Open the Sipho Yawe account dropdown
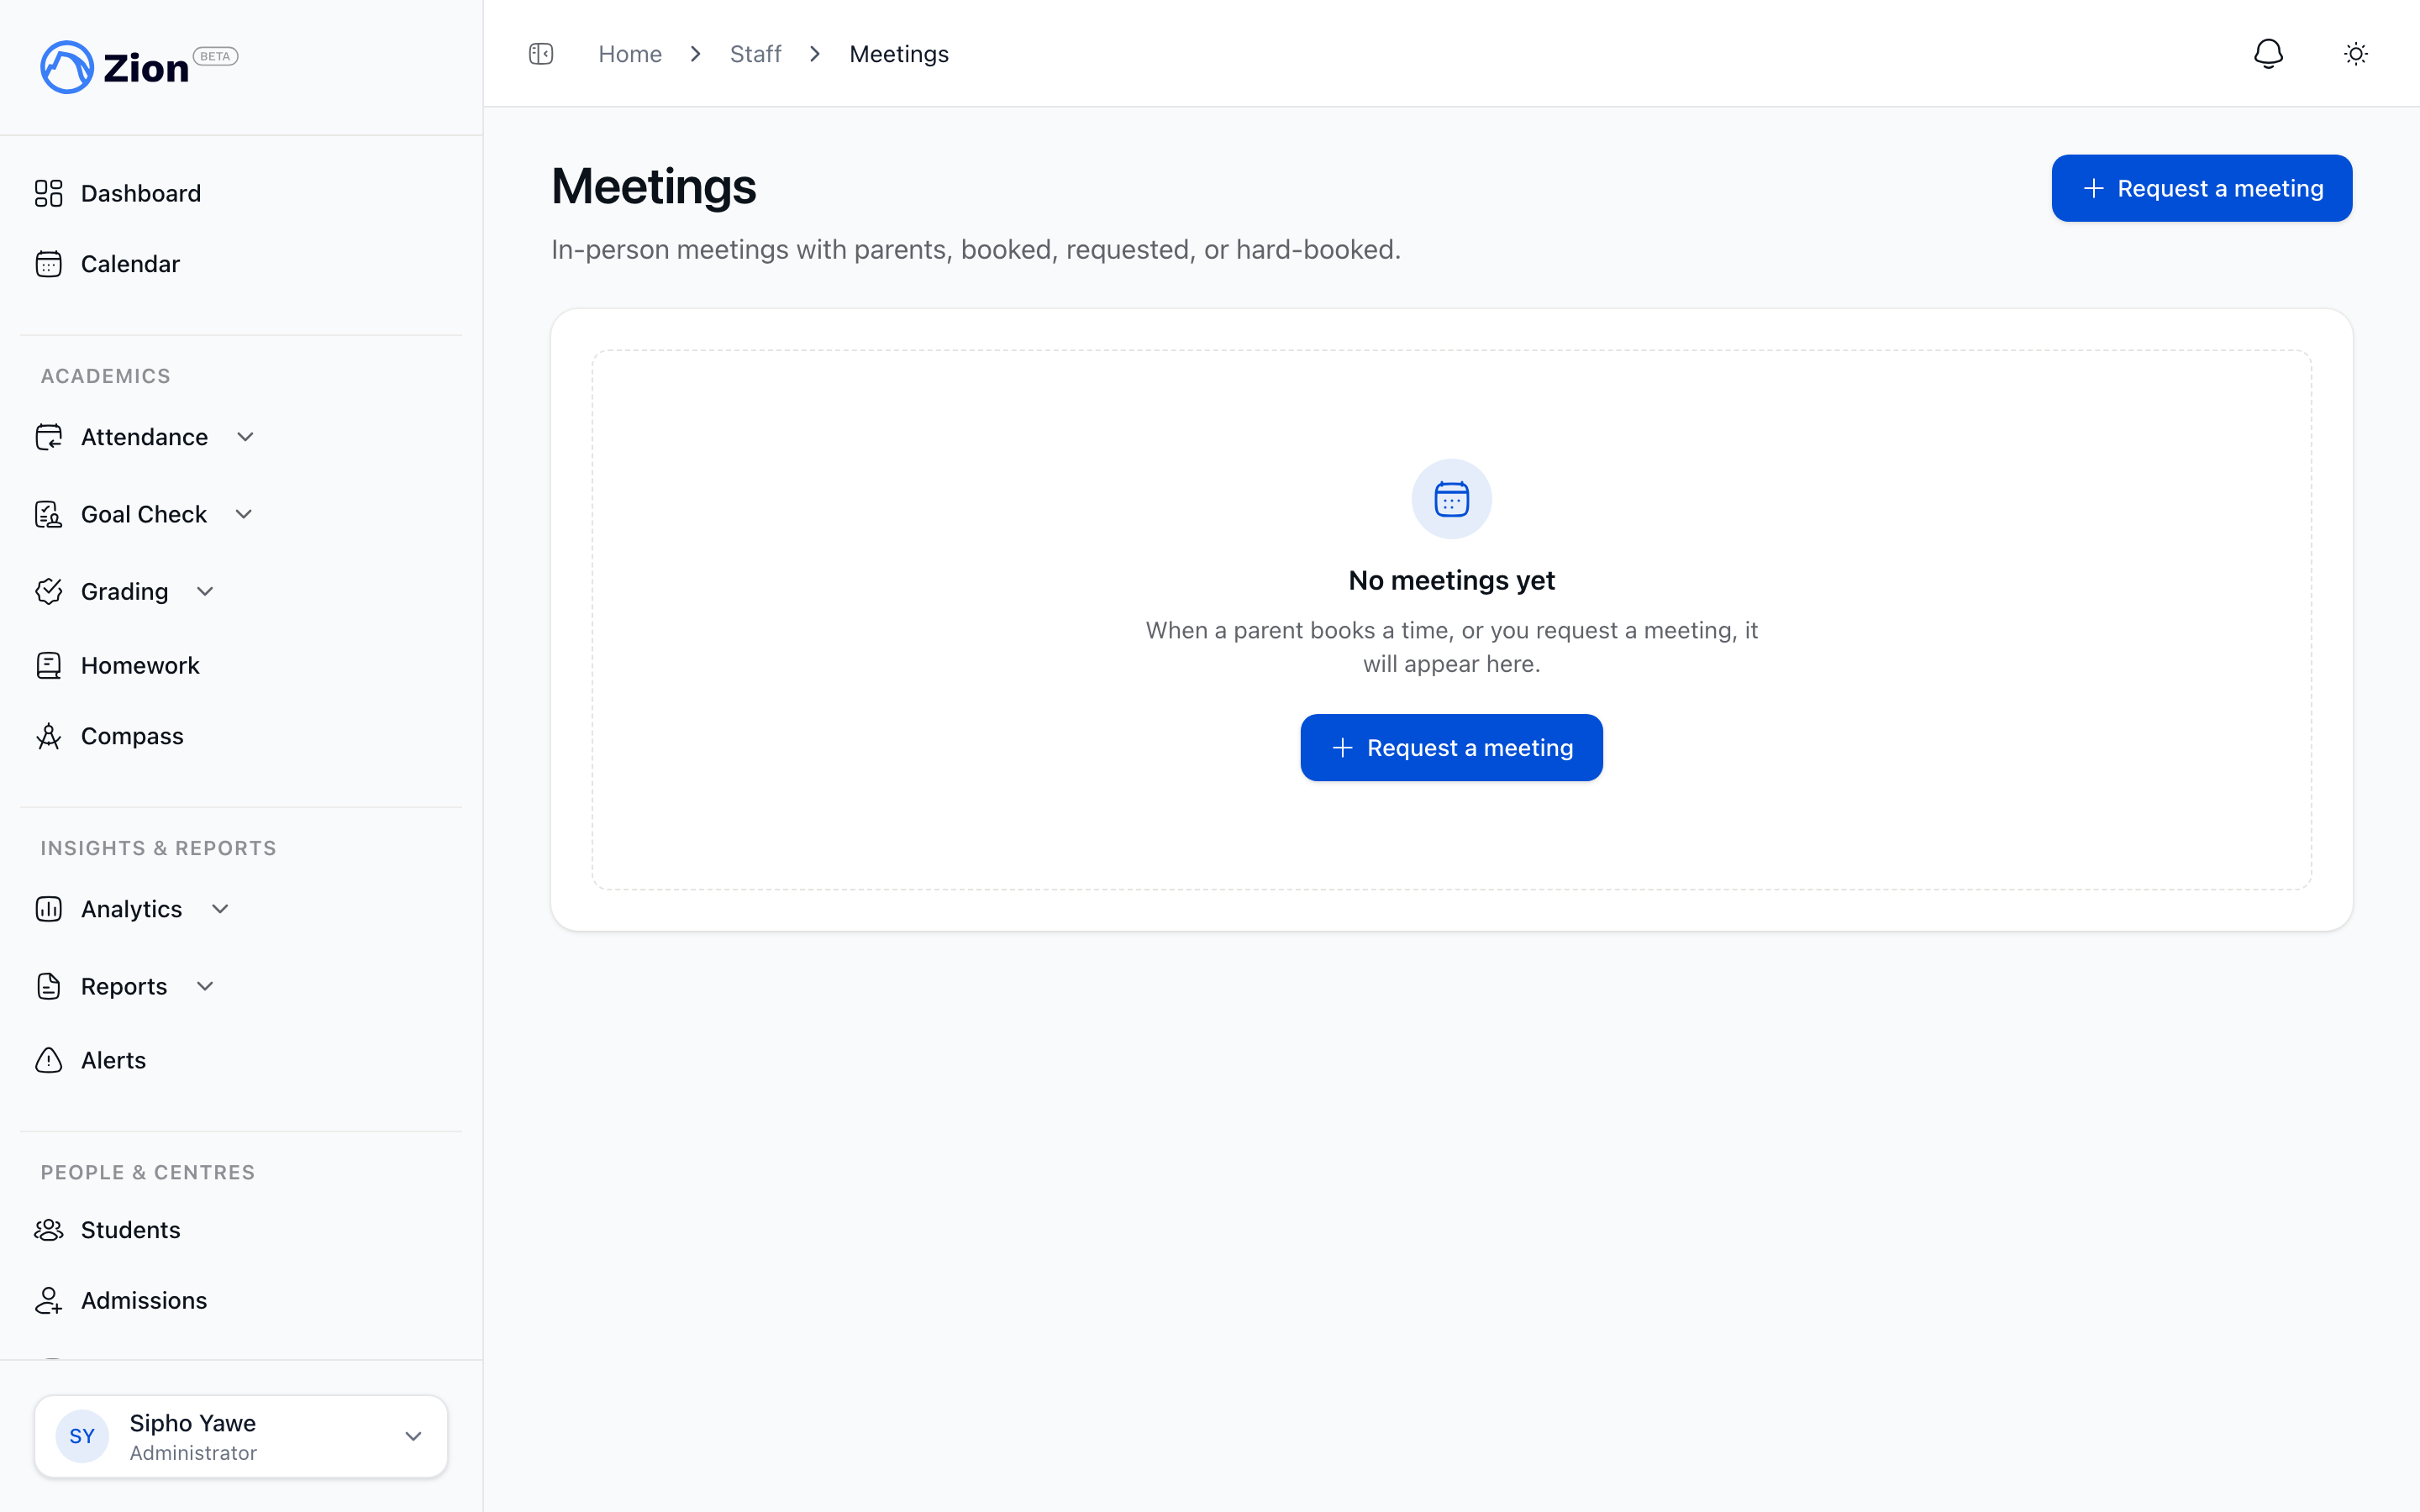This screenshot has height=1512, width=2420. [241, 1436]
